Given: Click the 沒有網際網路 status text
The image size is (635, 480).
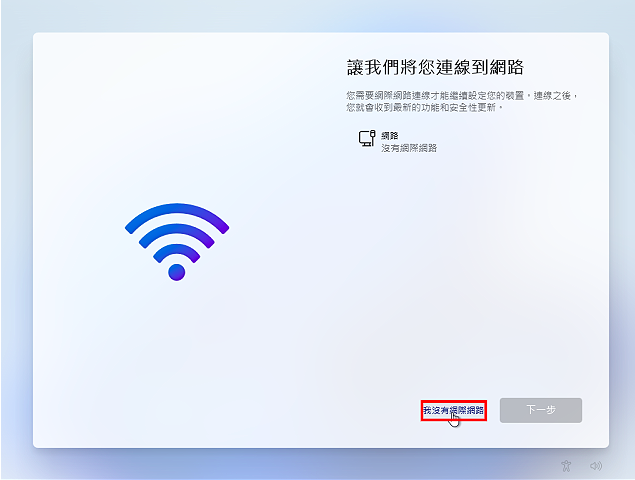Looking at the screenshot, I should tap(409, 148).
